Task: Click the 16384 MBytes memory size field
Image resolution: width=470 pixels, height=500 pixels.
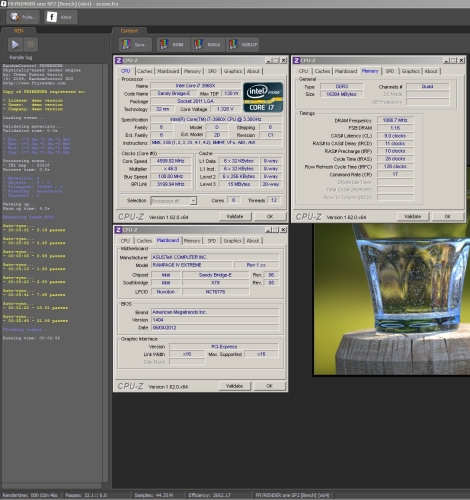Action: [341, 94]
